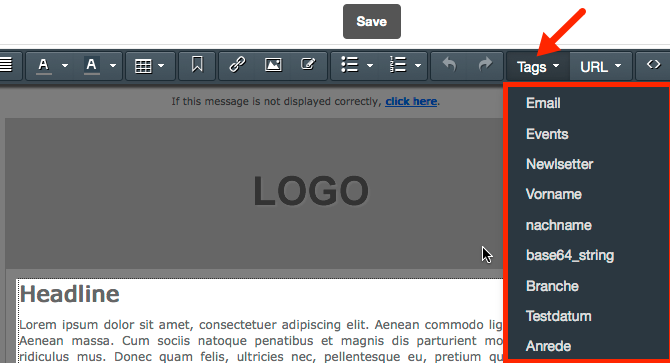The width and height of the screenshot is (670, 363).
Task: Open the insert table grid icon
Action: click(143, 66)
